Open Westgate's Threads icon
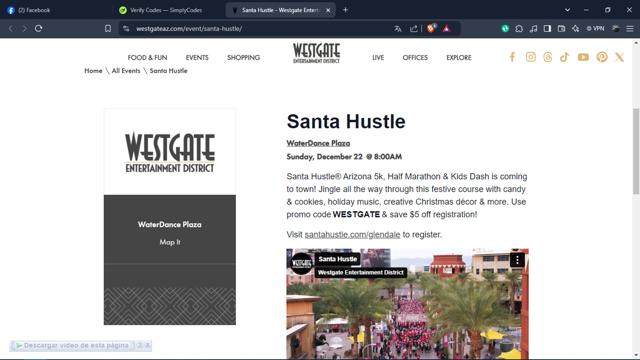Screen dimensions: 640x360 click(548, 57)
